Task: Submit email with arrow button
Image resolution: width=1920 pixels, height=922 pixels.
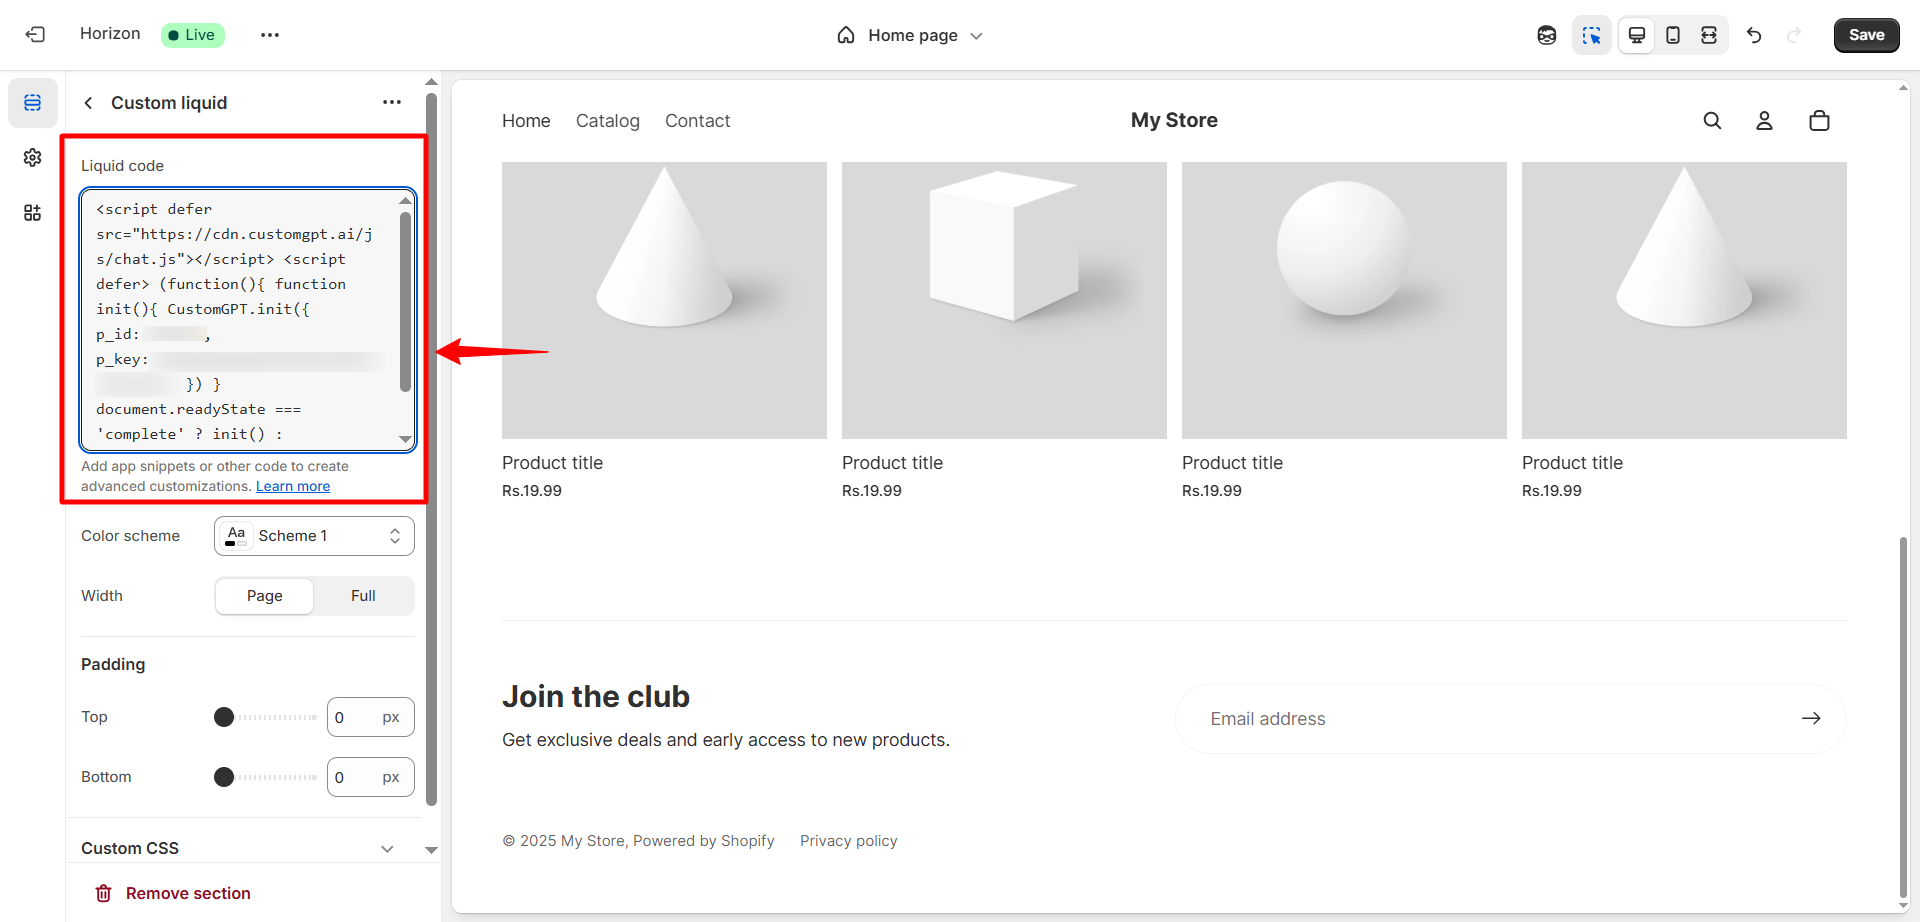Action: click(x=1811, y=719)
